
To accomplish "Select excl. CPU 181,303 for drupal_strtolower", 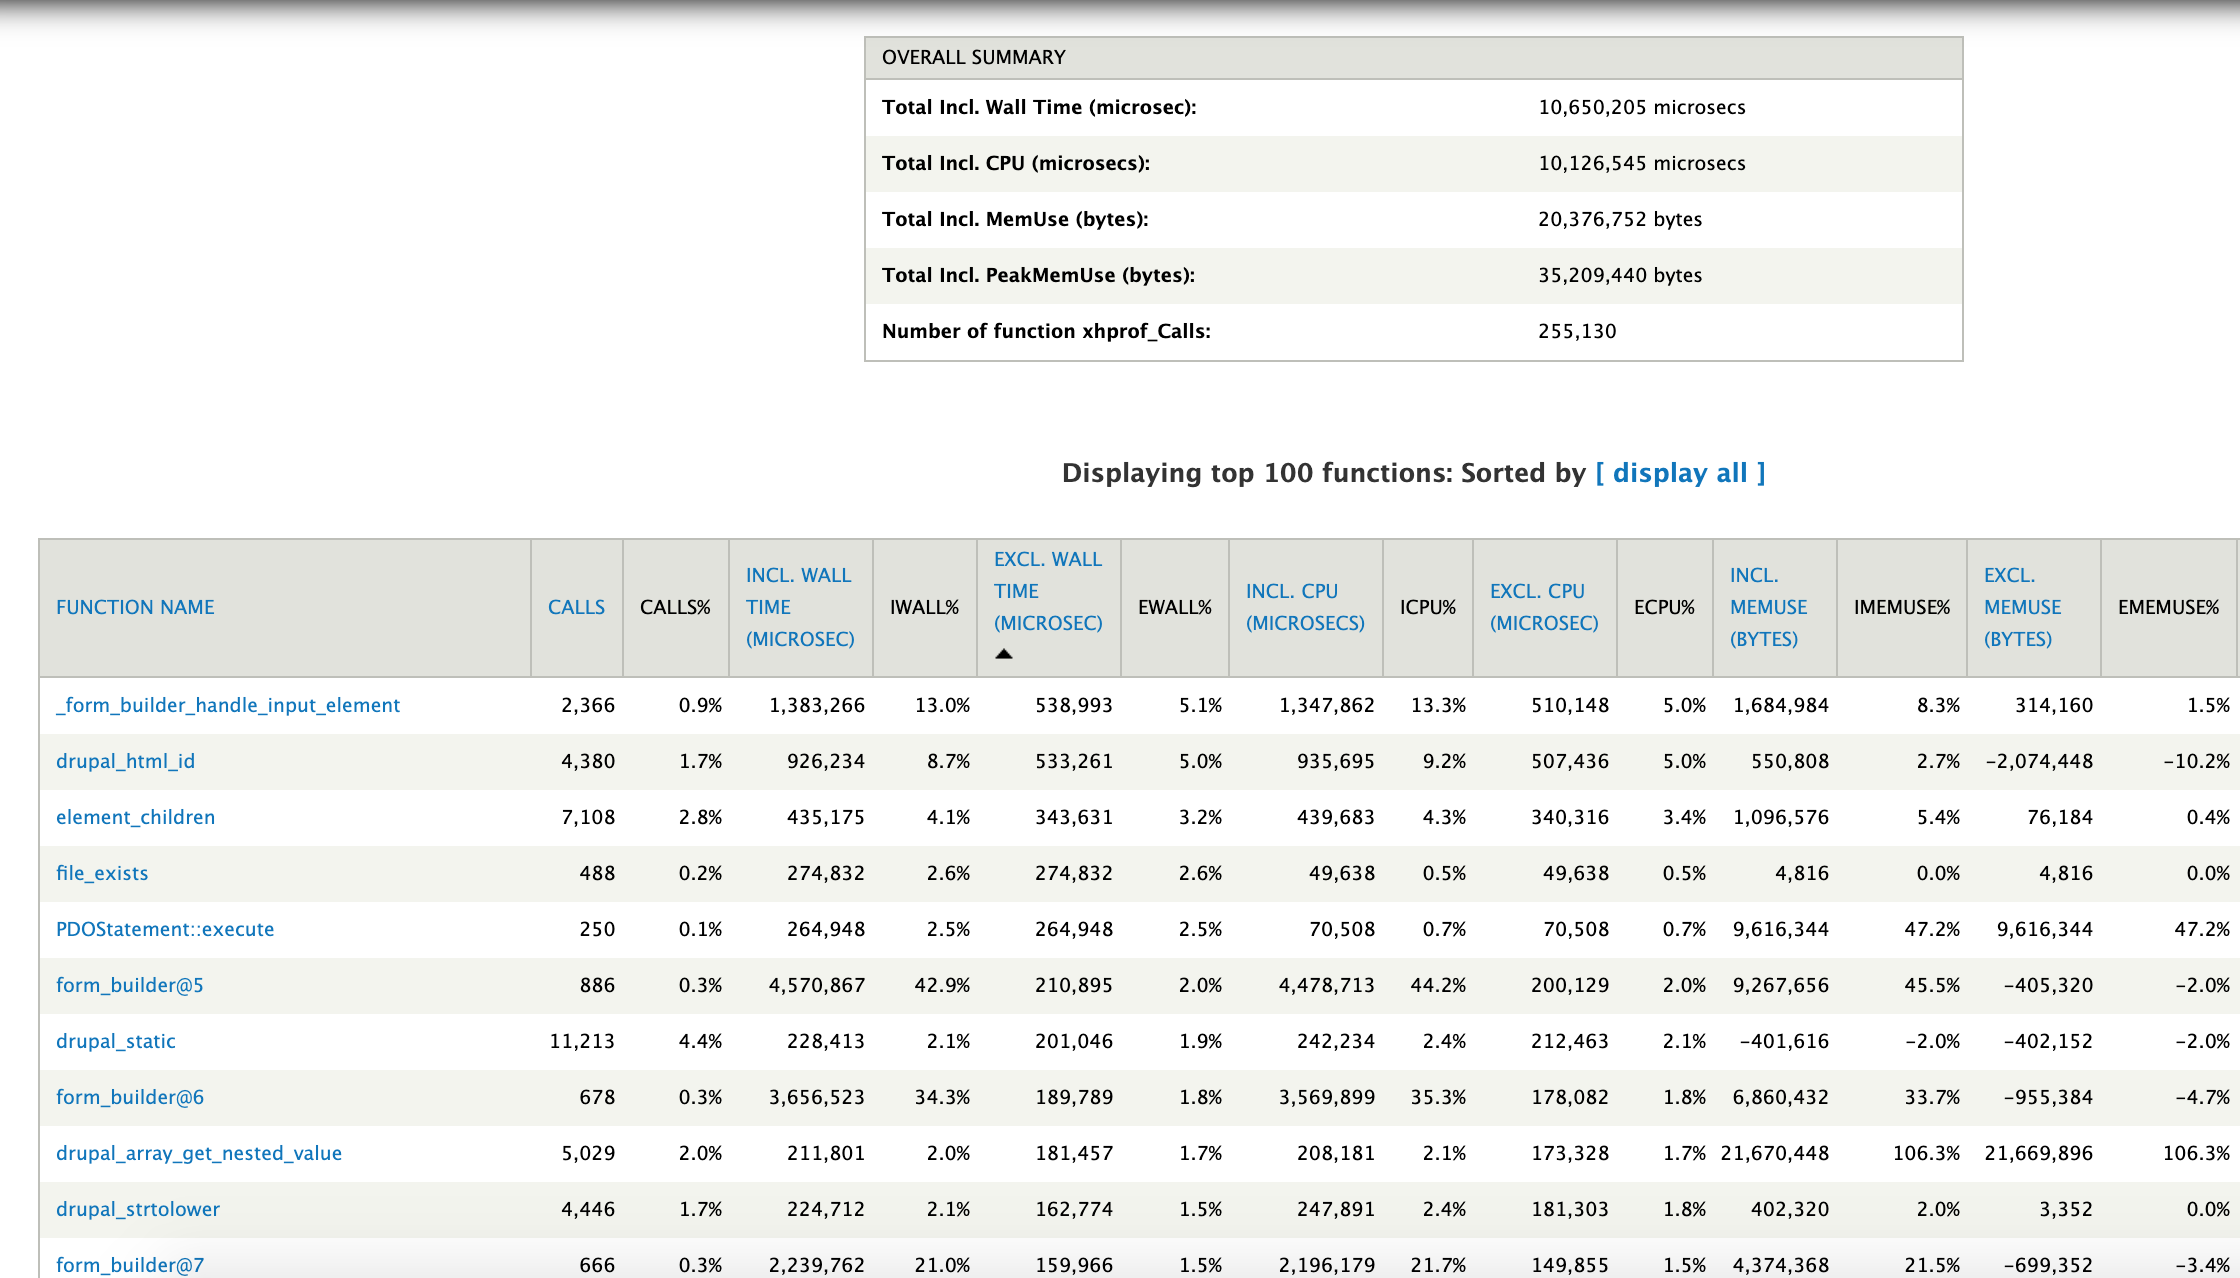I will click(x=1570, y=1209).
